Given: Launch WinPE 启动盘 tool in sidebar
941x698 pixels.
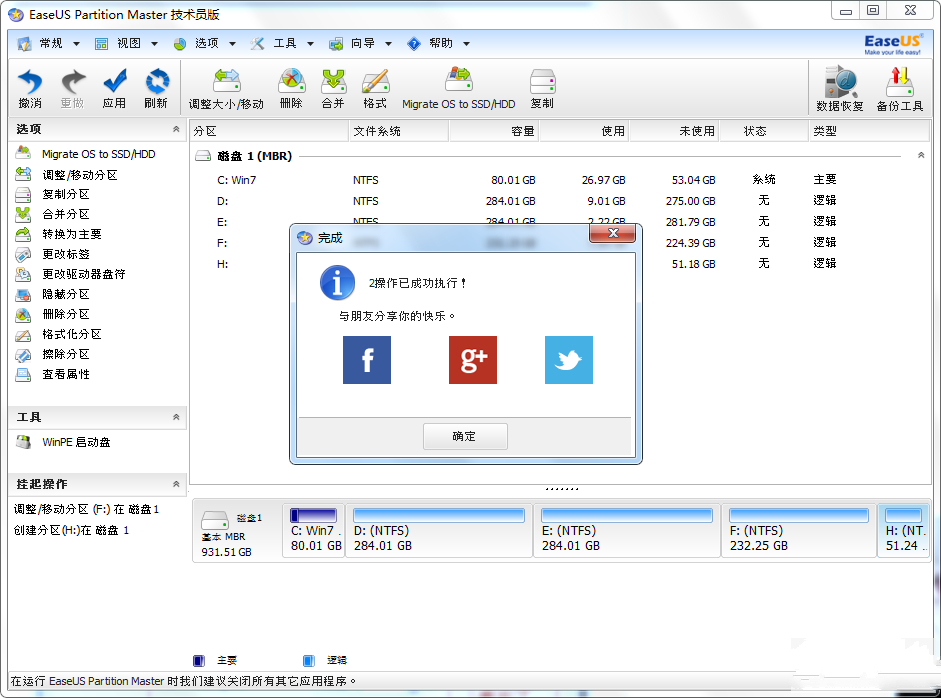Looking at the screenshot, I should (64, 442).
